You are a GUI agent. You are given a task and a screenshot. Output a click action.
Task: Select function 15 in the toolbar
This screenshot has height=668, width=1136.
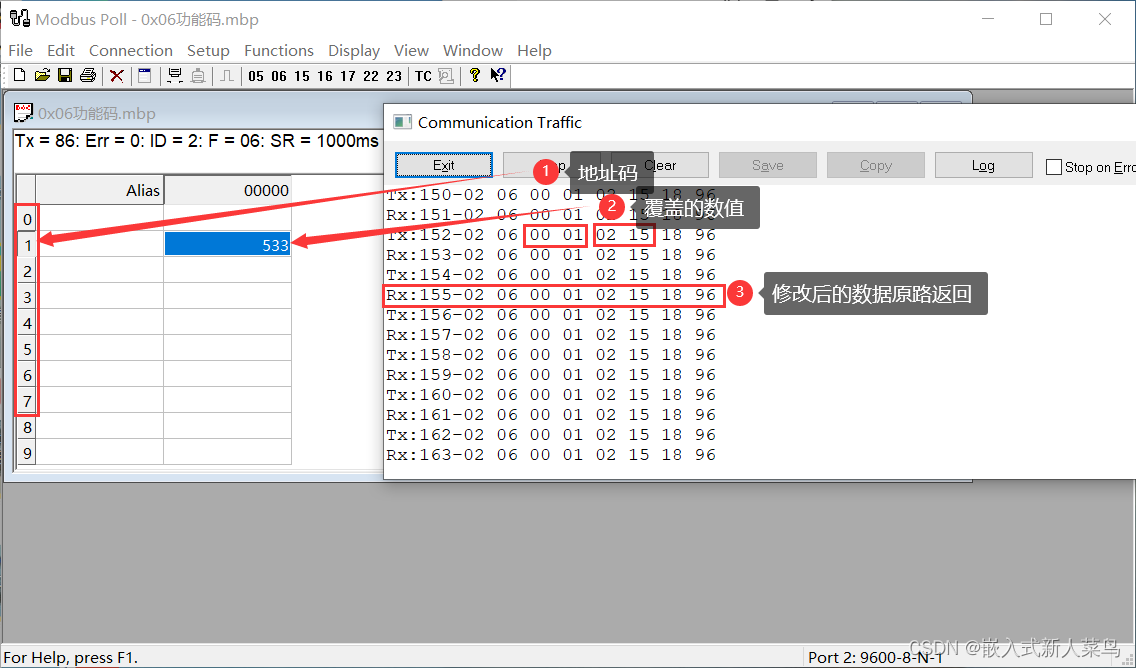302,76
